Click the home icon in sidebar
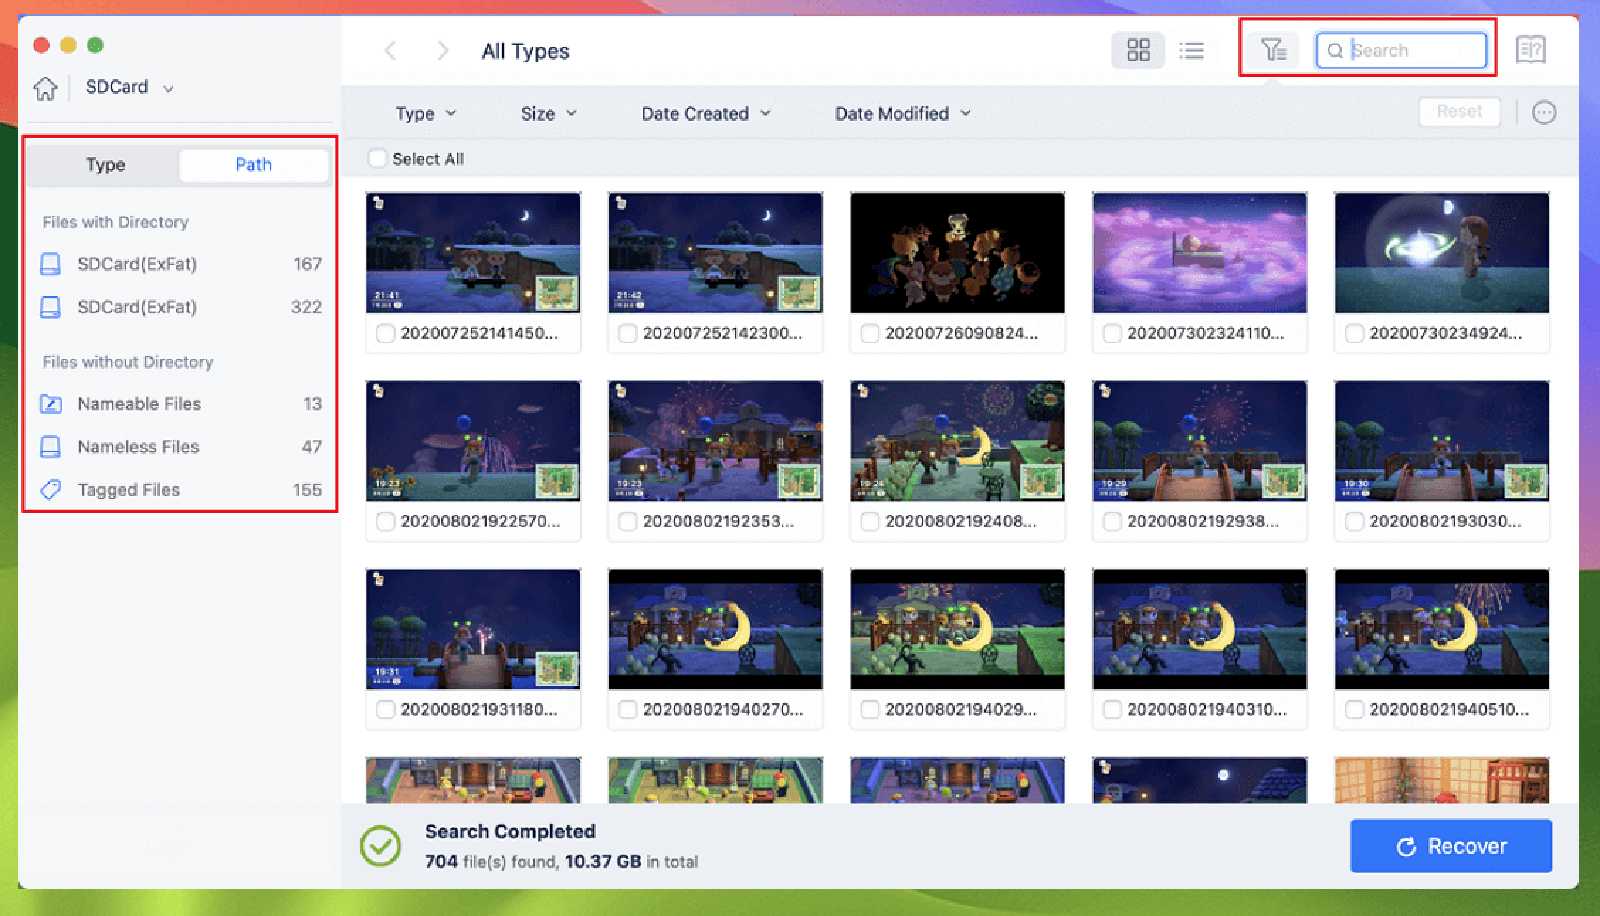1600x916 pixels. coord(45,88)
